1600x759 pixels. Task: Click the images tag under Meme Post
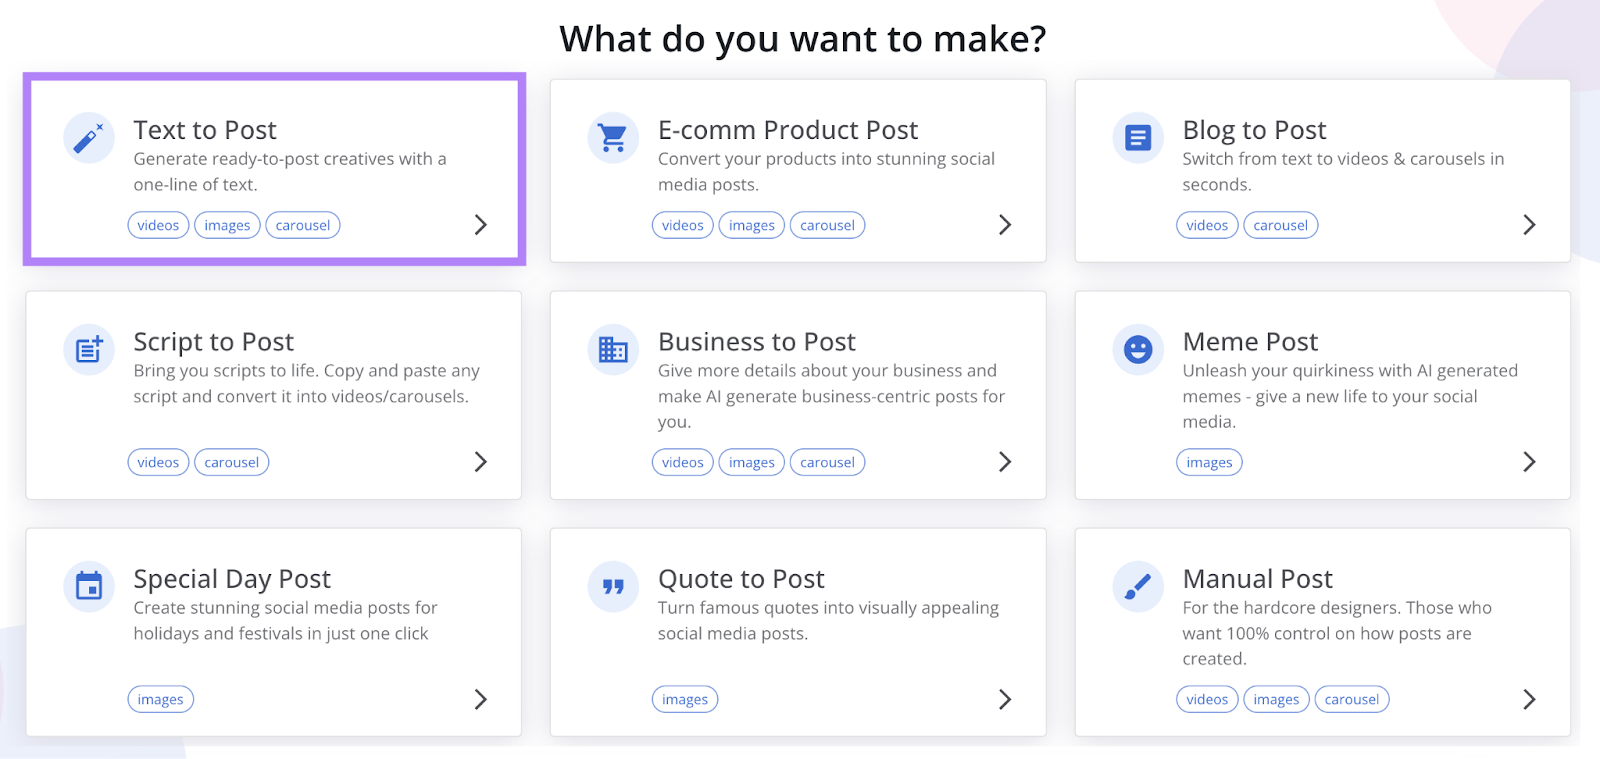[1208, 461]
